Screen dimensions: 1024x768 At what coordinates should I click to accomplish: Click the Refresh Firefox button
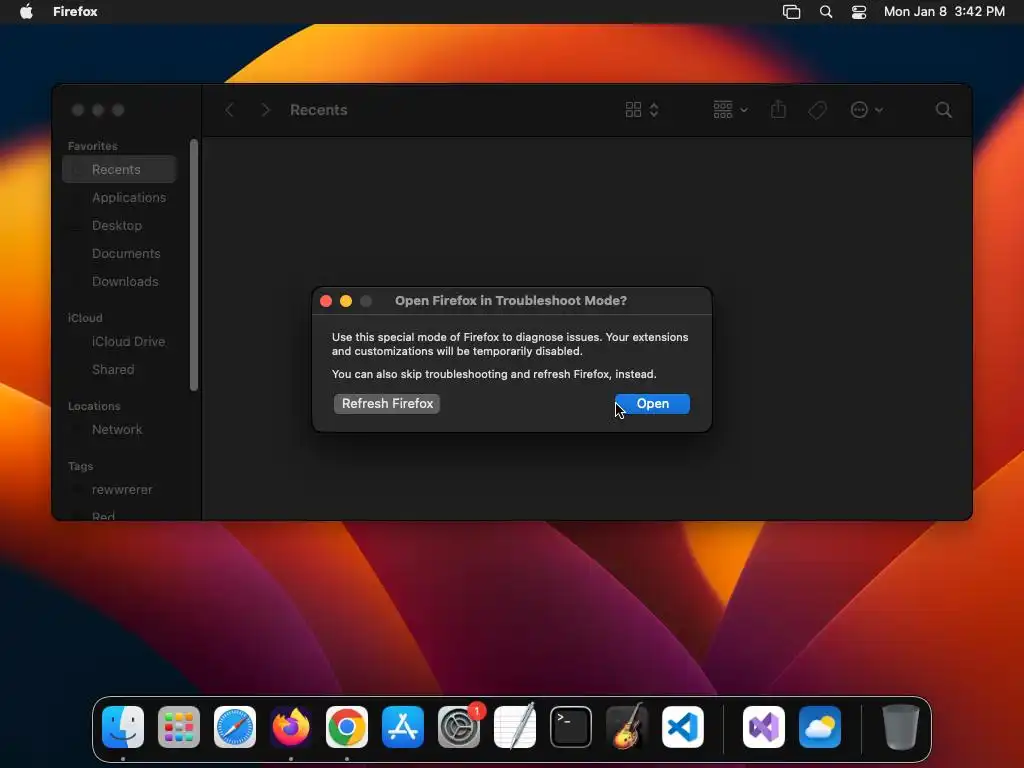click(x=387, y=404)
